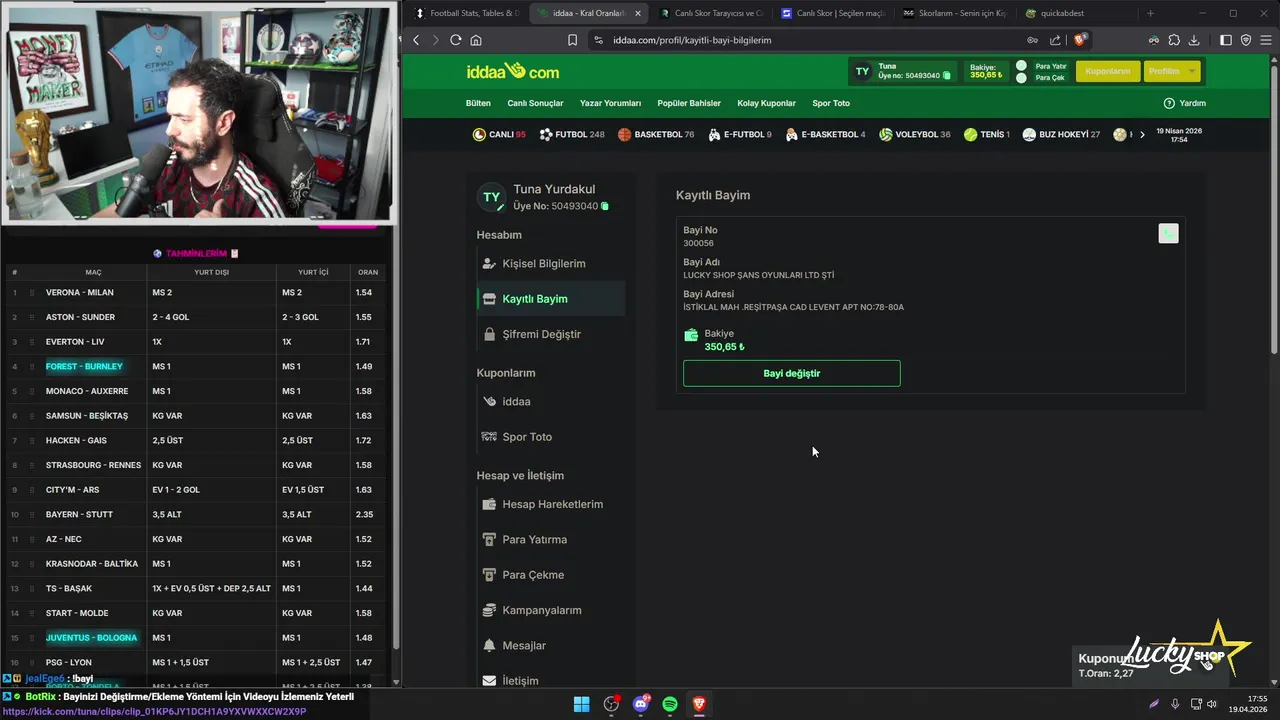Screen dimensions: 1280x720
Task: Open Kampanyalarım in sidebar
Action: click(551, 610)
